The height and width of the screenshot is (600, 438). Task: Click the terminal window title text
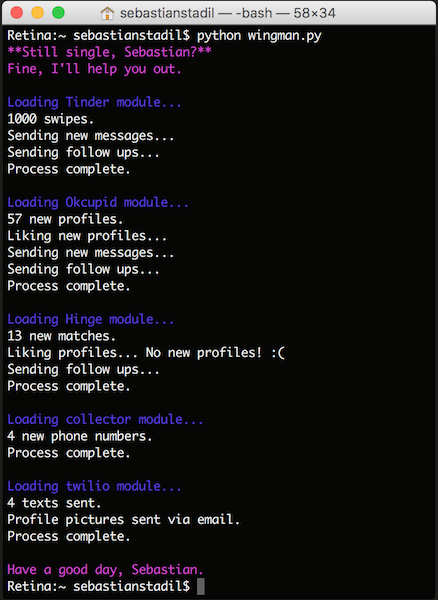pos(228,13)
